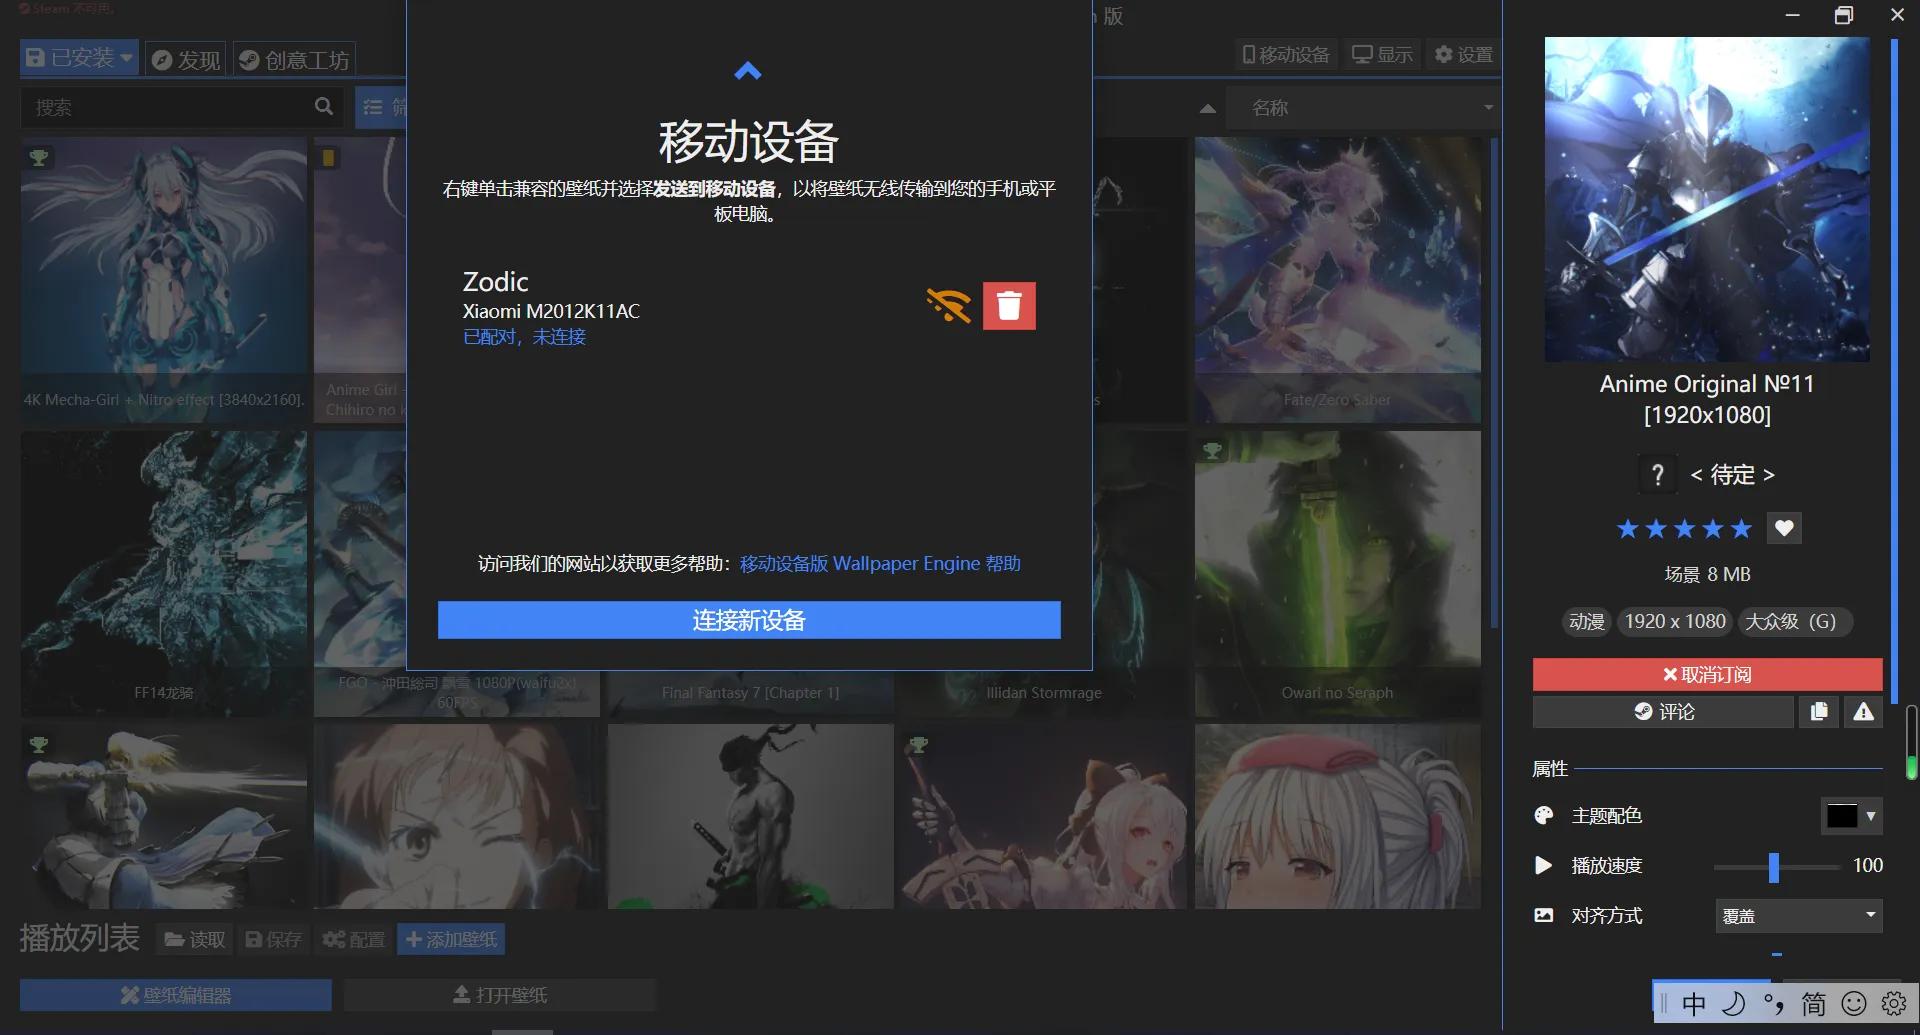The image size is (1920, 1035).
Task: Open the 主题配色 color swatch dropdown
Action: tap(1852, 816)
